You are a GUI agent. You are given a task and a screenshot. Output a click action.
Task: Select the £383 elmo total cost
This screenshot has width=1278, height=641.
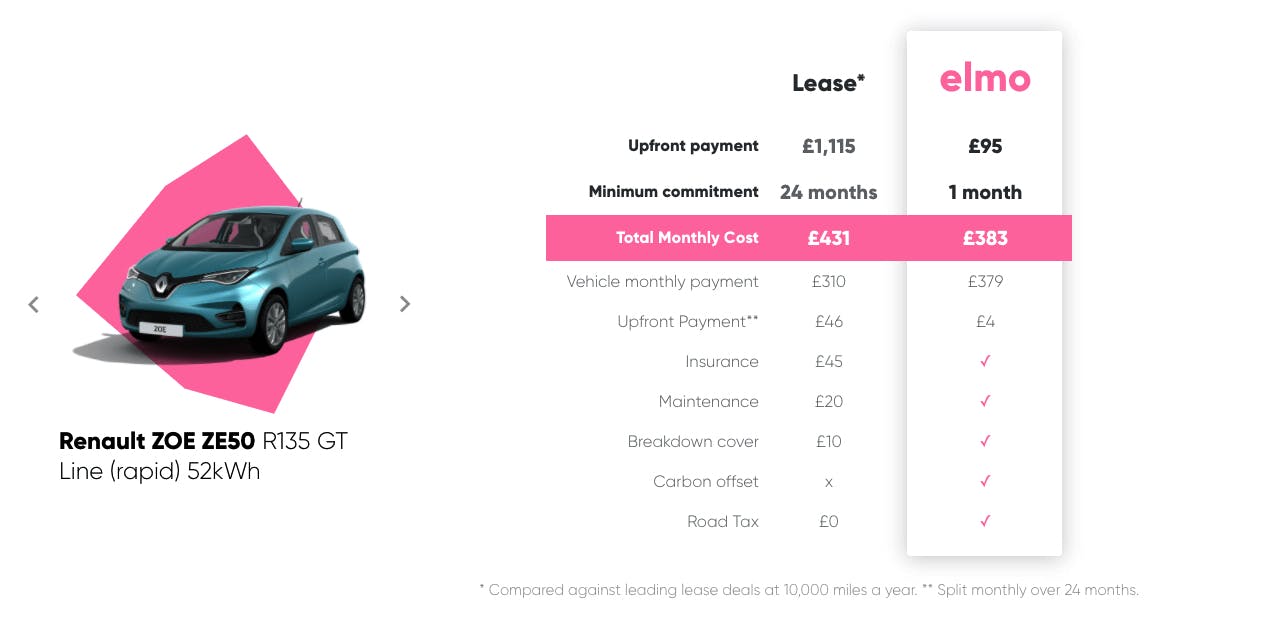tap(985, 238)
